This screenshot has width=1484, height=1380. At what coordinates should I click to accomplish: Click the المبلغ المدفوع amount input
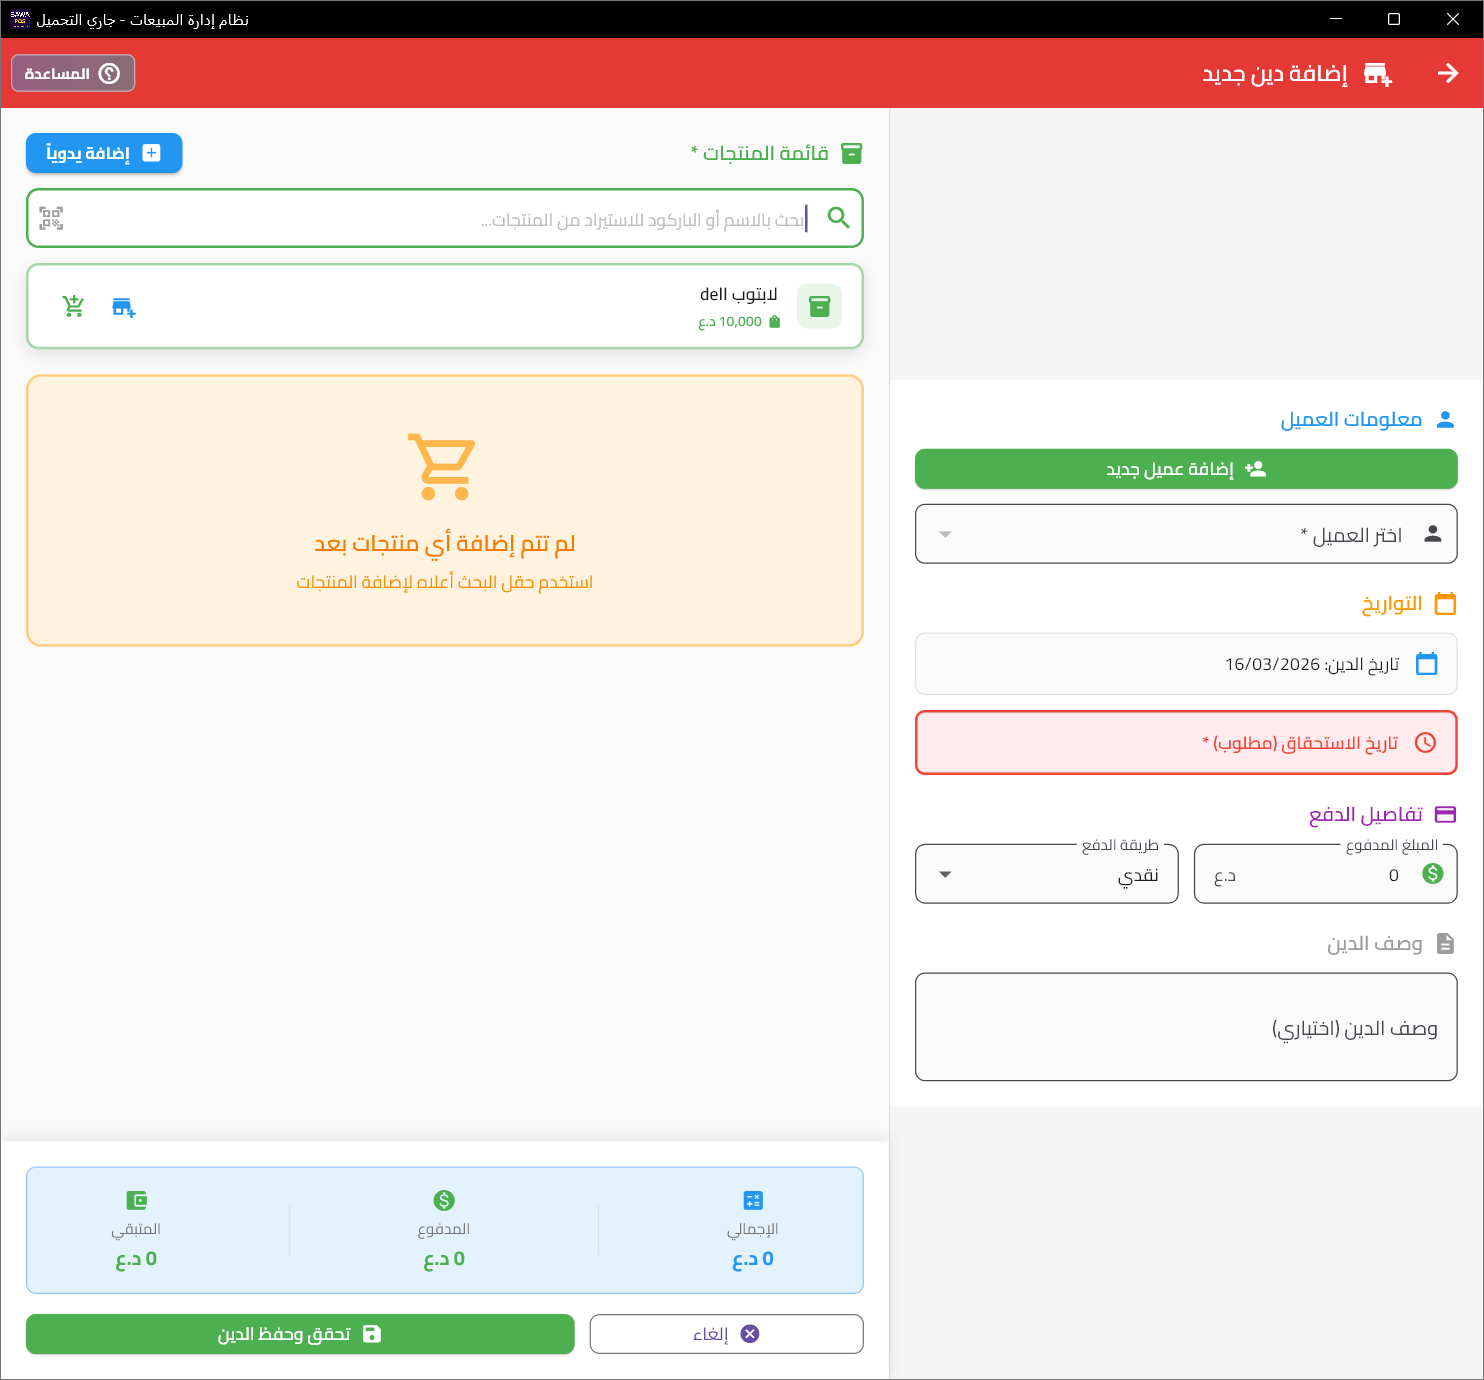pos(1326,874)
